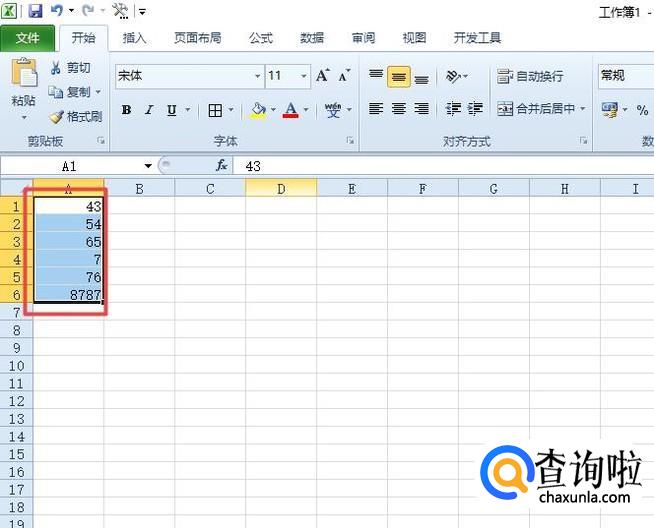Click cell containing 8787
Viewport: 654px width, 528px height.
[68, 294]
